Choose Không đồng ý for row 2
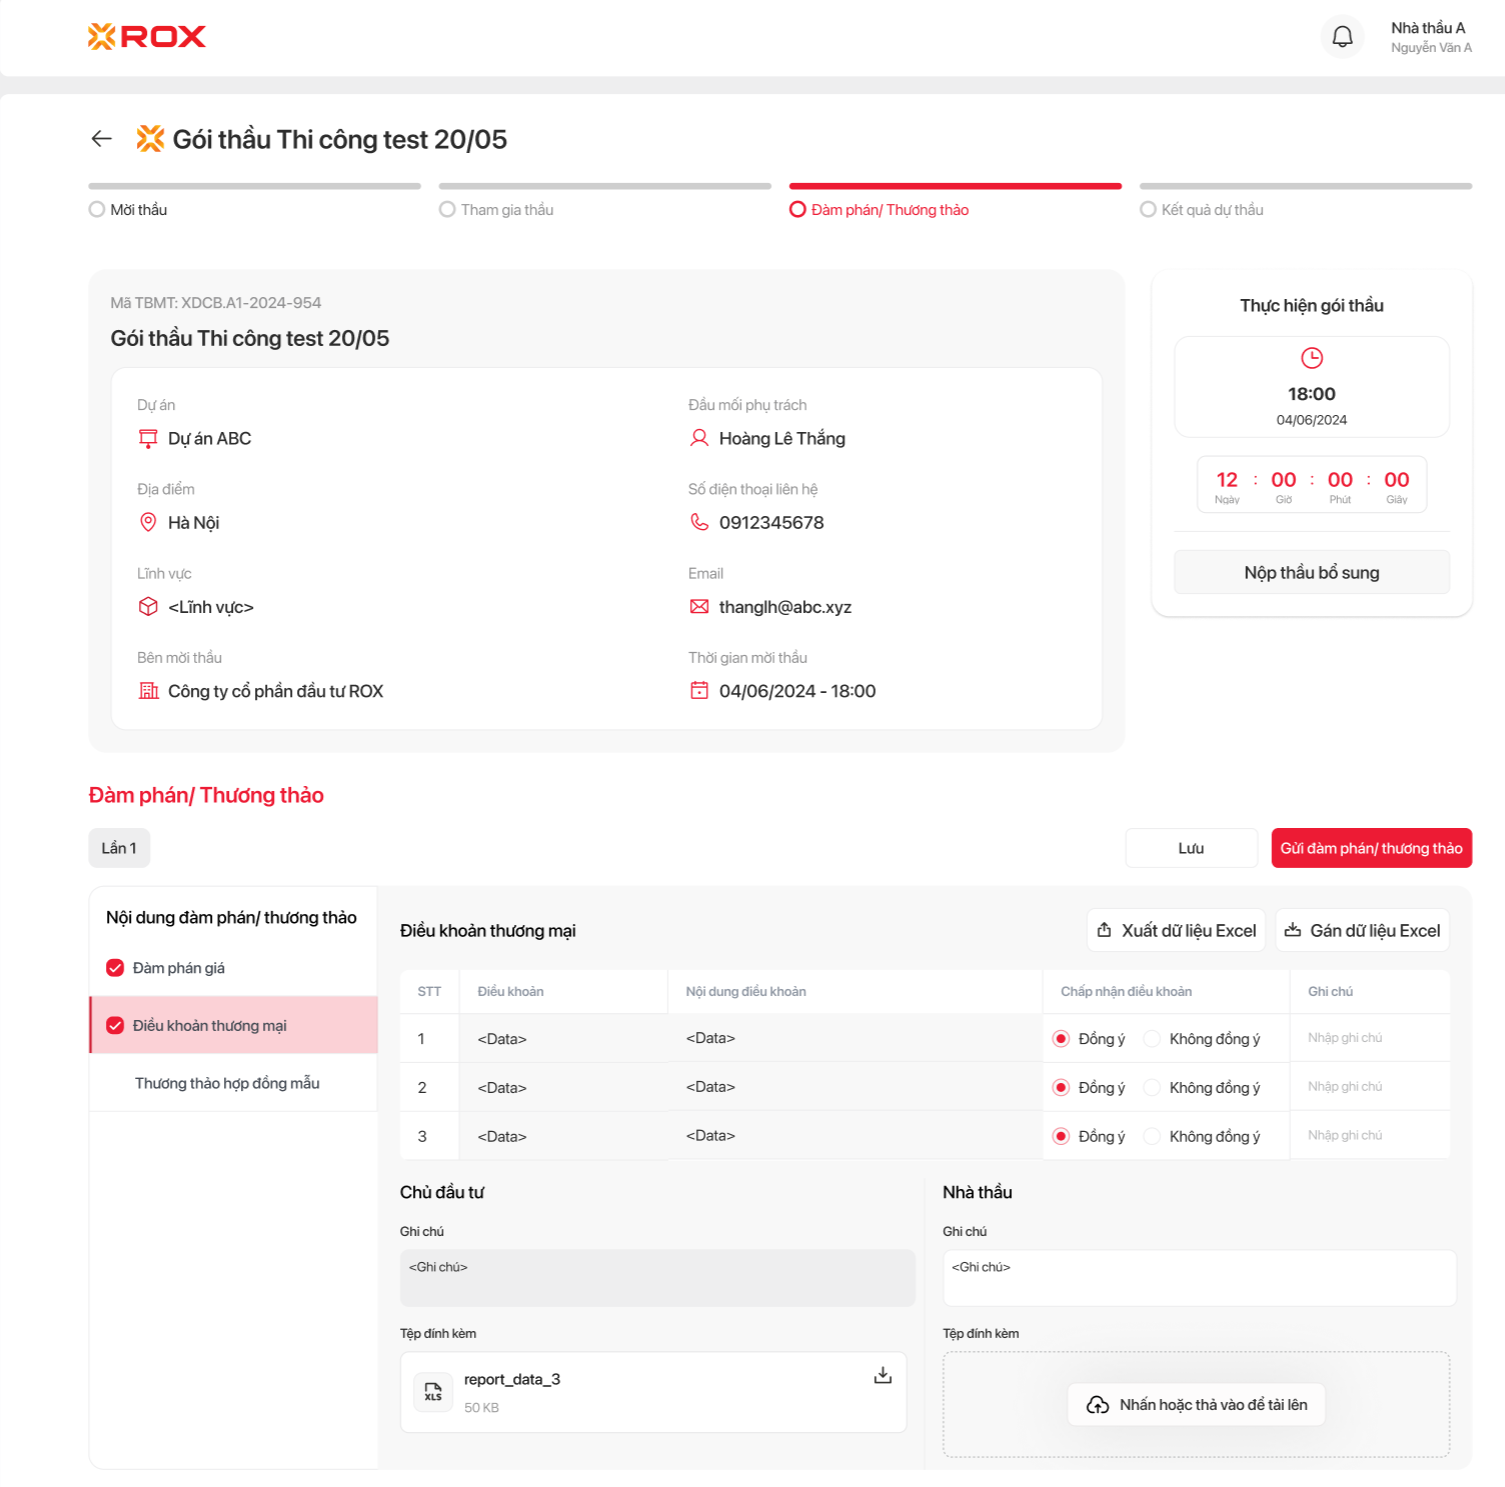1505x1487 pixels. 1153,1088
